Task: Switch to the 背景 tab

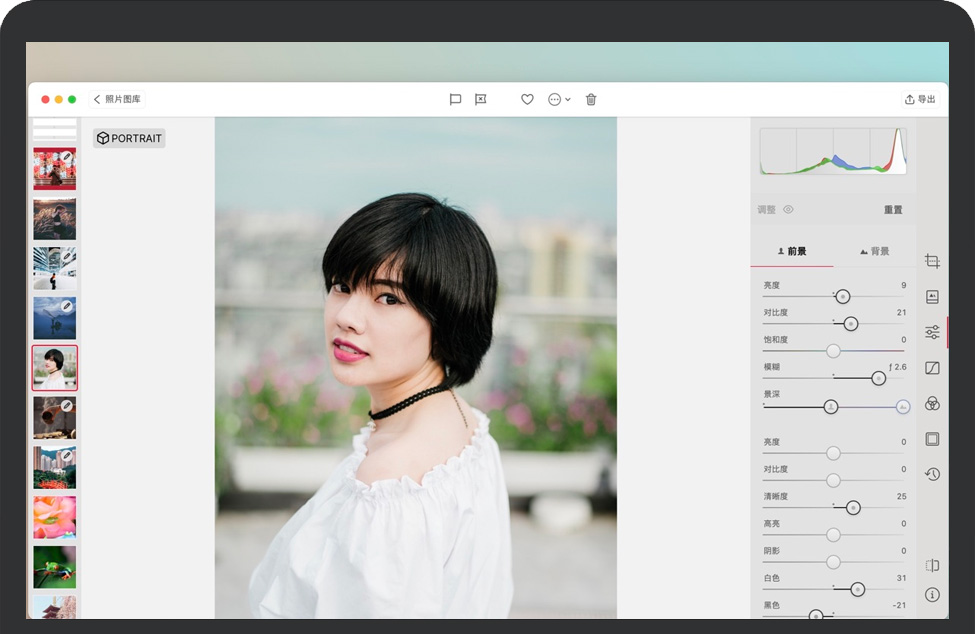Action: (x=874, y=252)
